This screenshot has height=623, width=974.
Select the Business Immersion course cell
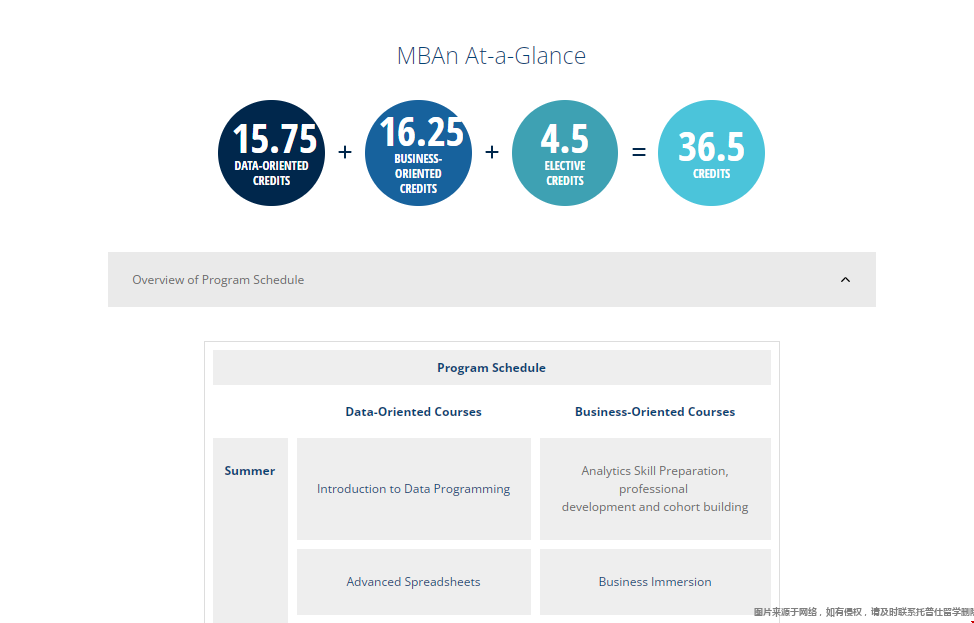pyautogui.click(x=655, y=582)
